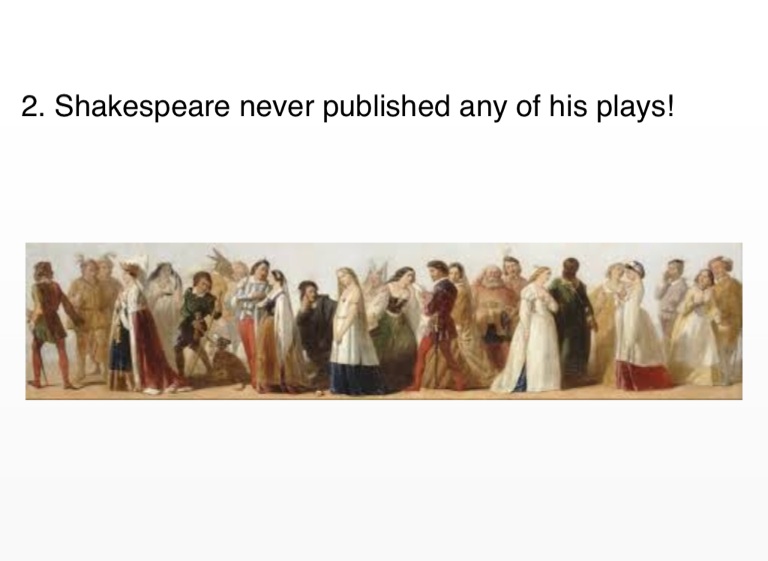Screen dimensions: 768x561
Task: Click the embracing woman with red skirt hem
Action: coord(637,326)
